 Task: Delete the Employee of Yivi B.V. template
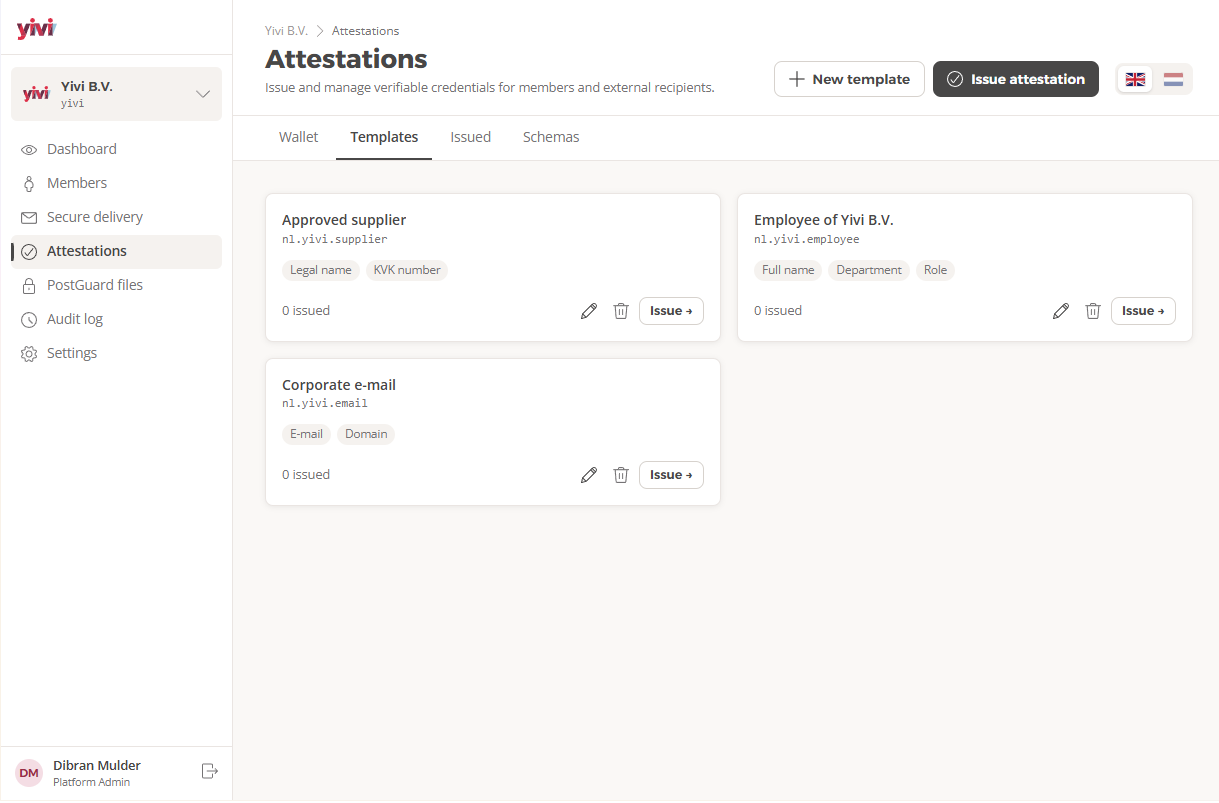1093,311
